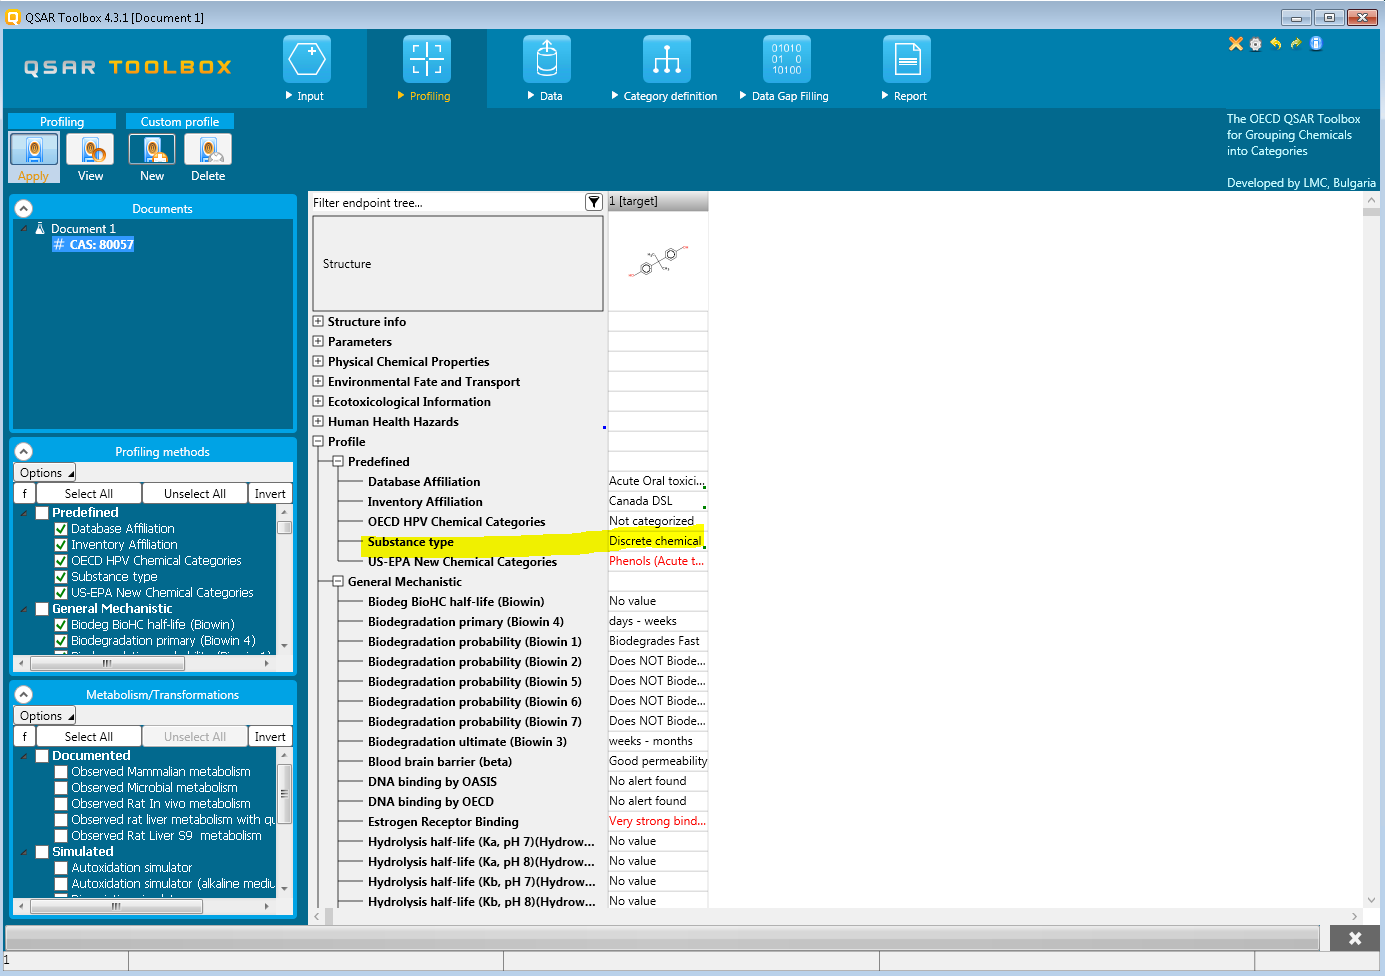Image resolution: width=1385 pixels, height=976 pixels.
Task: Click Invert button in Metabolism/Transformations panel
Action: tap(270, 737)
